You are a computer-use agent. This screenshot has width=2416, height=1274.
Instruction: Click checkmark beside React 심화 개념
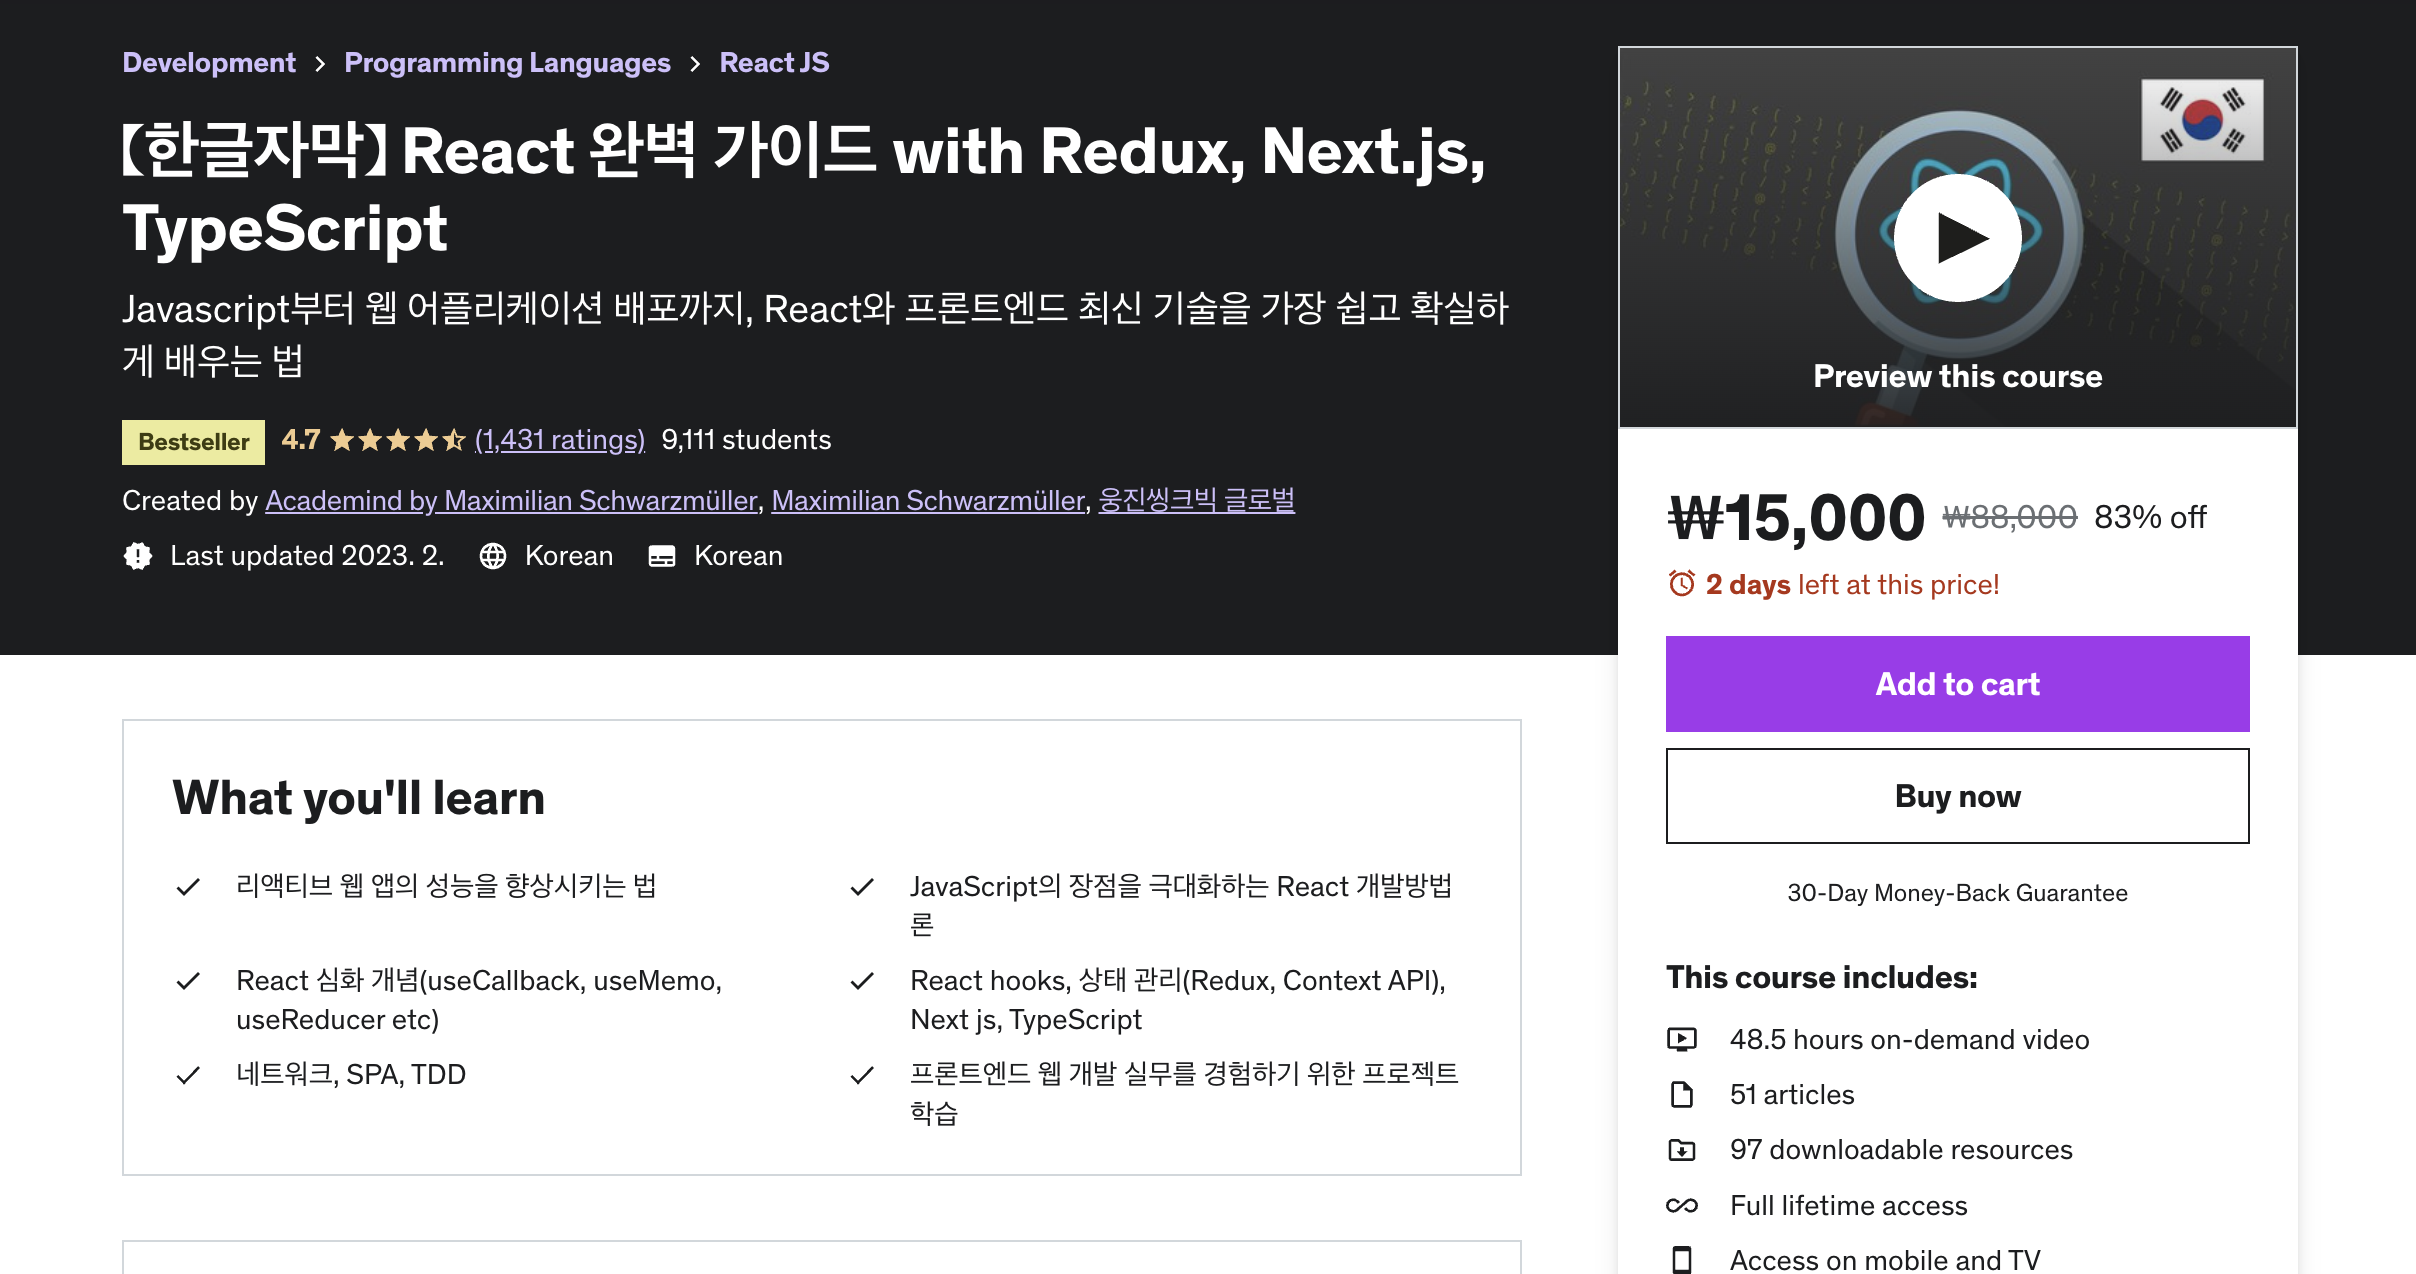click(188, 981)
